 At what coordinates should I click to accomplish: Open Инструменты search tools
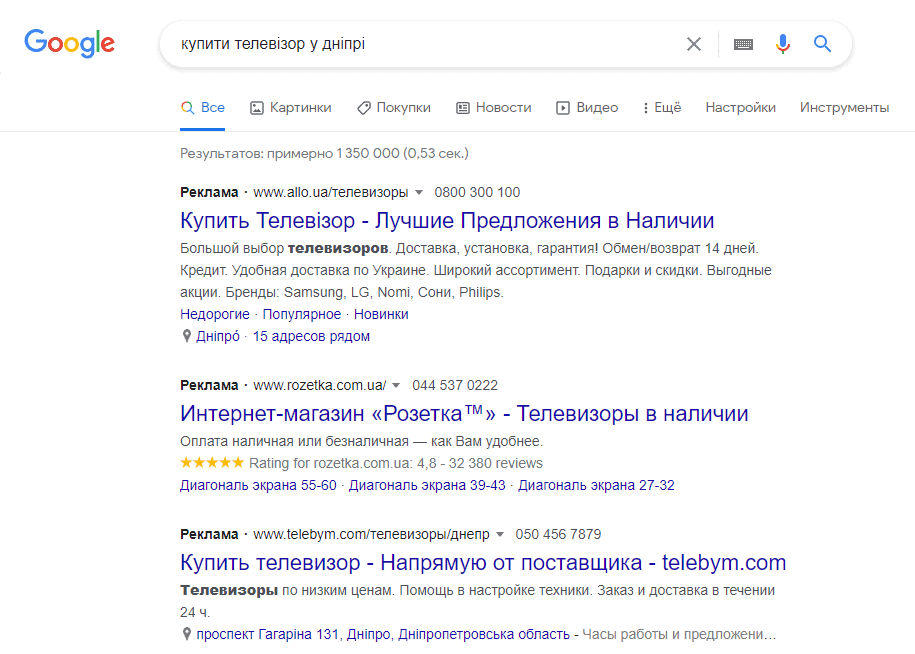click(x=844, y=107)
